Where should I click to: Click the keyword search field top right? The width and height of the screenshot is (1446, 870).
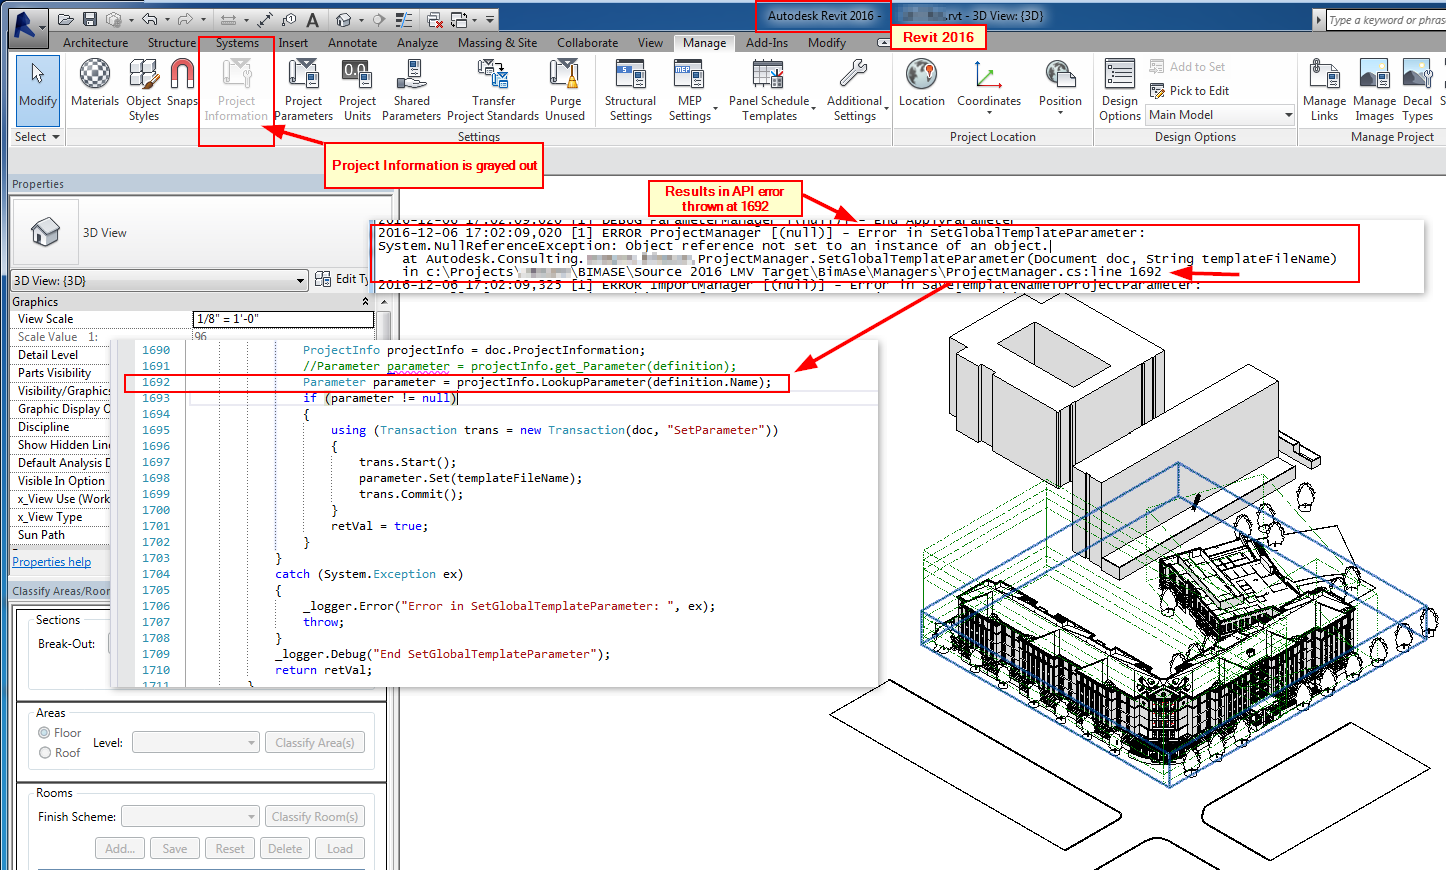click(x=1390, y=19)
